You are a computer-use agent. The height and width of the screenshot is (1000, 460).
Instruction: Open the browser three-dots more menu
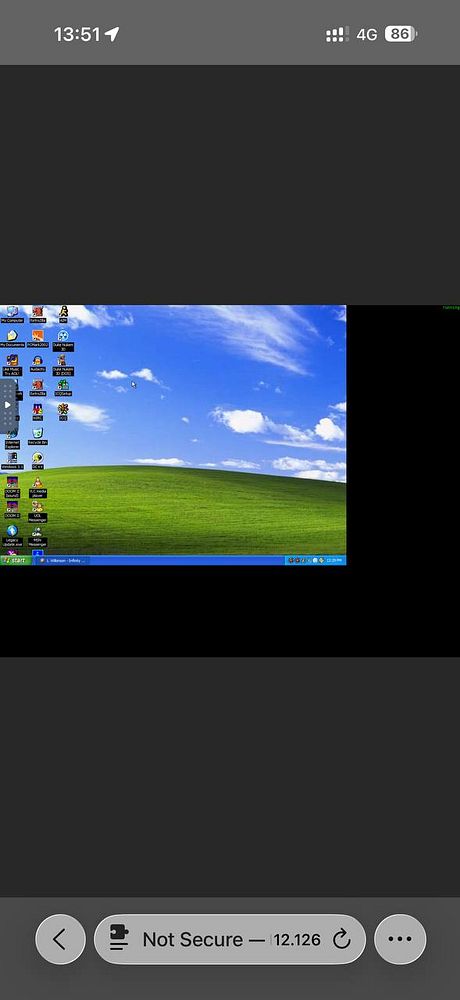[400, 939]
